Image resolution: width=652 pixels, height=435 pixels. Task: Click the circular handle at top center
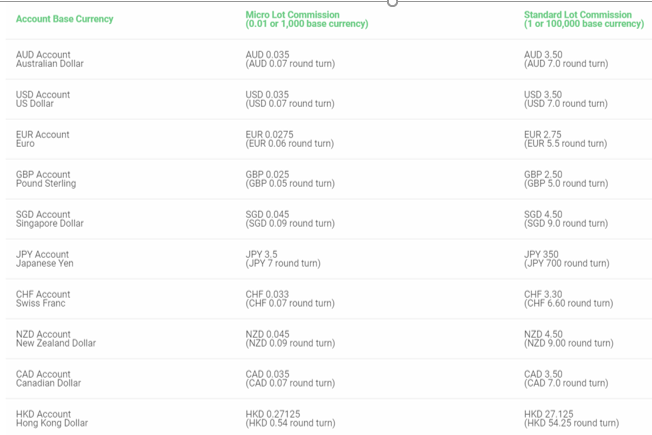point(392,3)
